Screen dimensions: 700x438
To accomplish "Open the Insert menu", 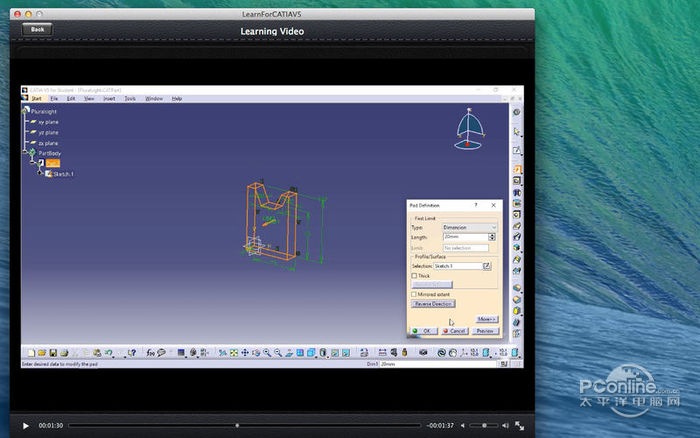I will point(109,98).
